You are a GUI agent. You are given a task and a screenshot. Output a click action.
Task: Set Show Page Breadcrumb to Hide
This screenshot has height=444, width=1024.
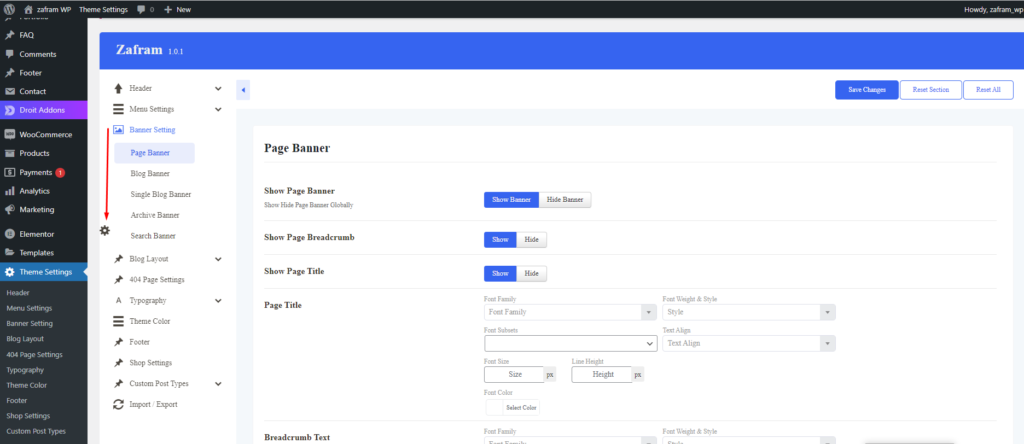point(532,240)
